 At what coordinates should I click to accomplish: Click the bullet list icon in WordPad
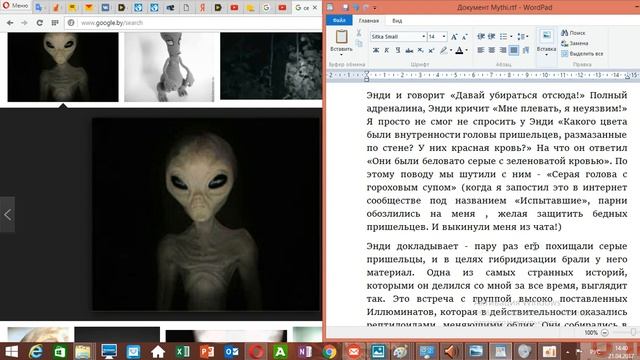tap(503, 37)
